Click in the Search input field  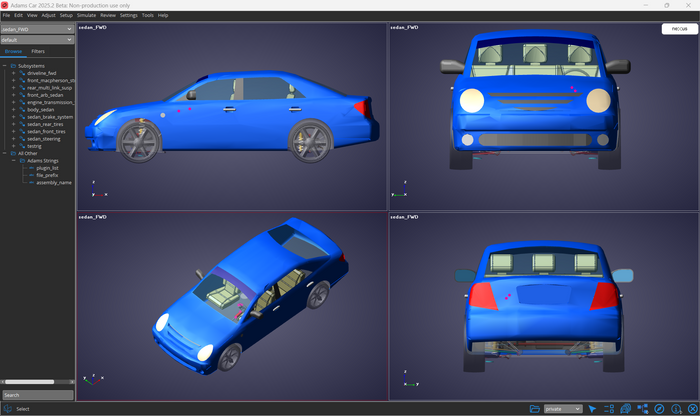click(37, 395)
